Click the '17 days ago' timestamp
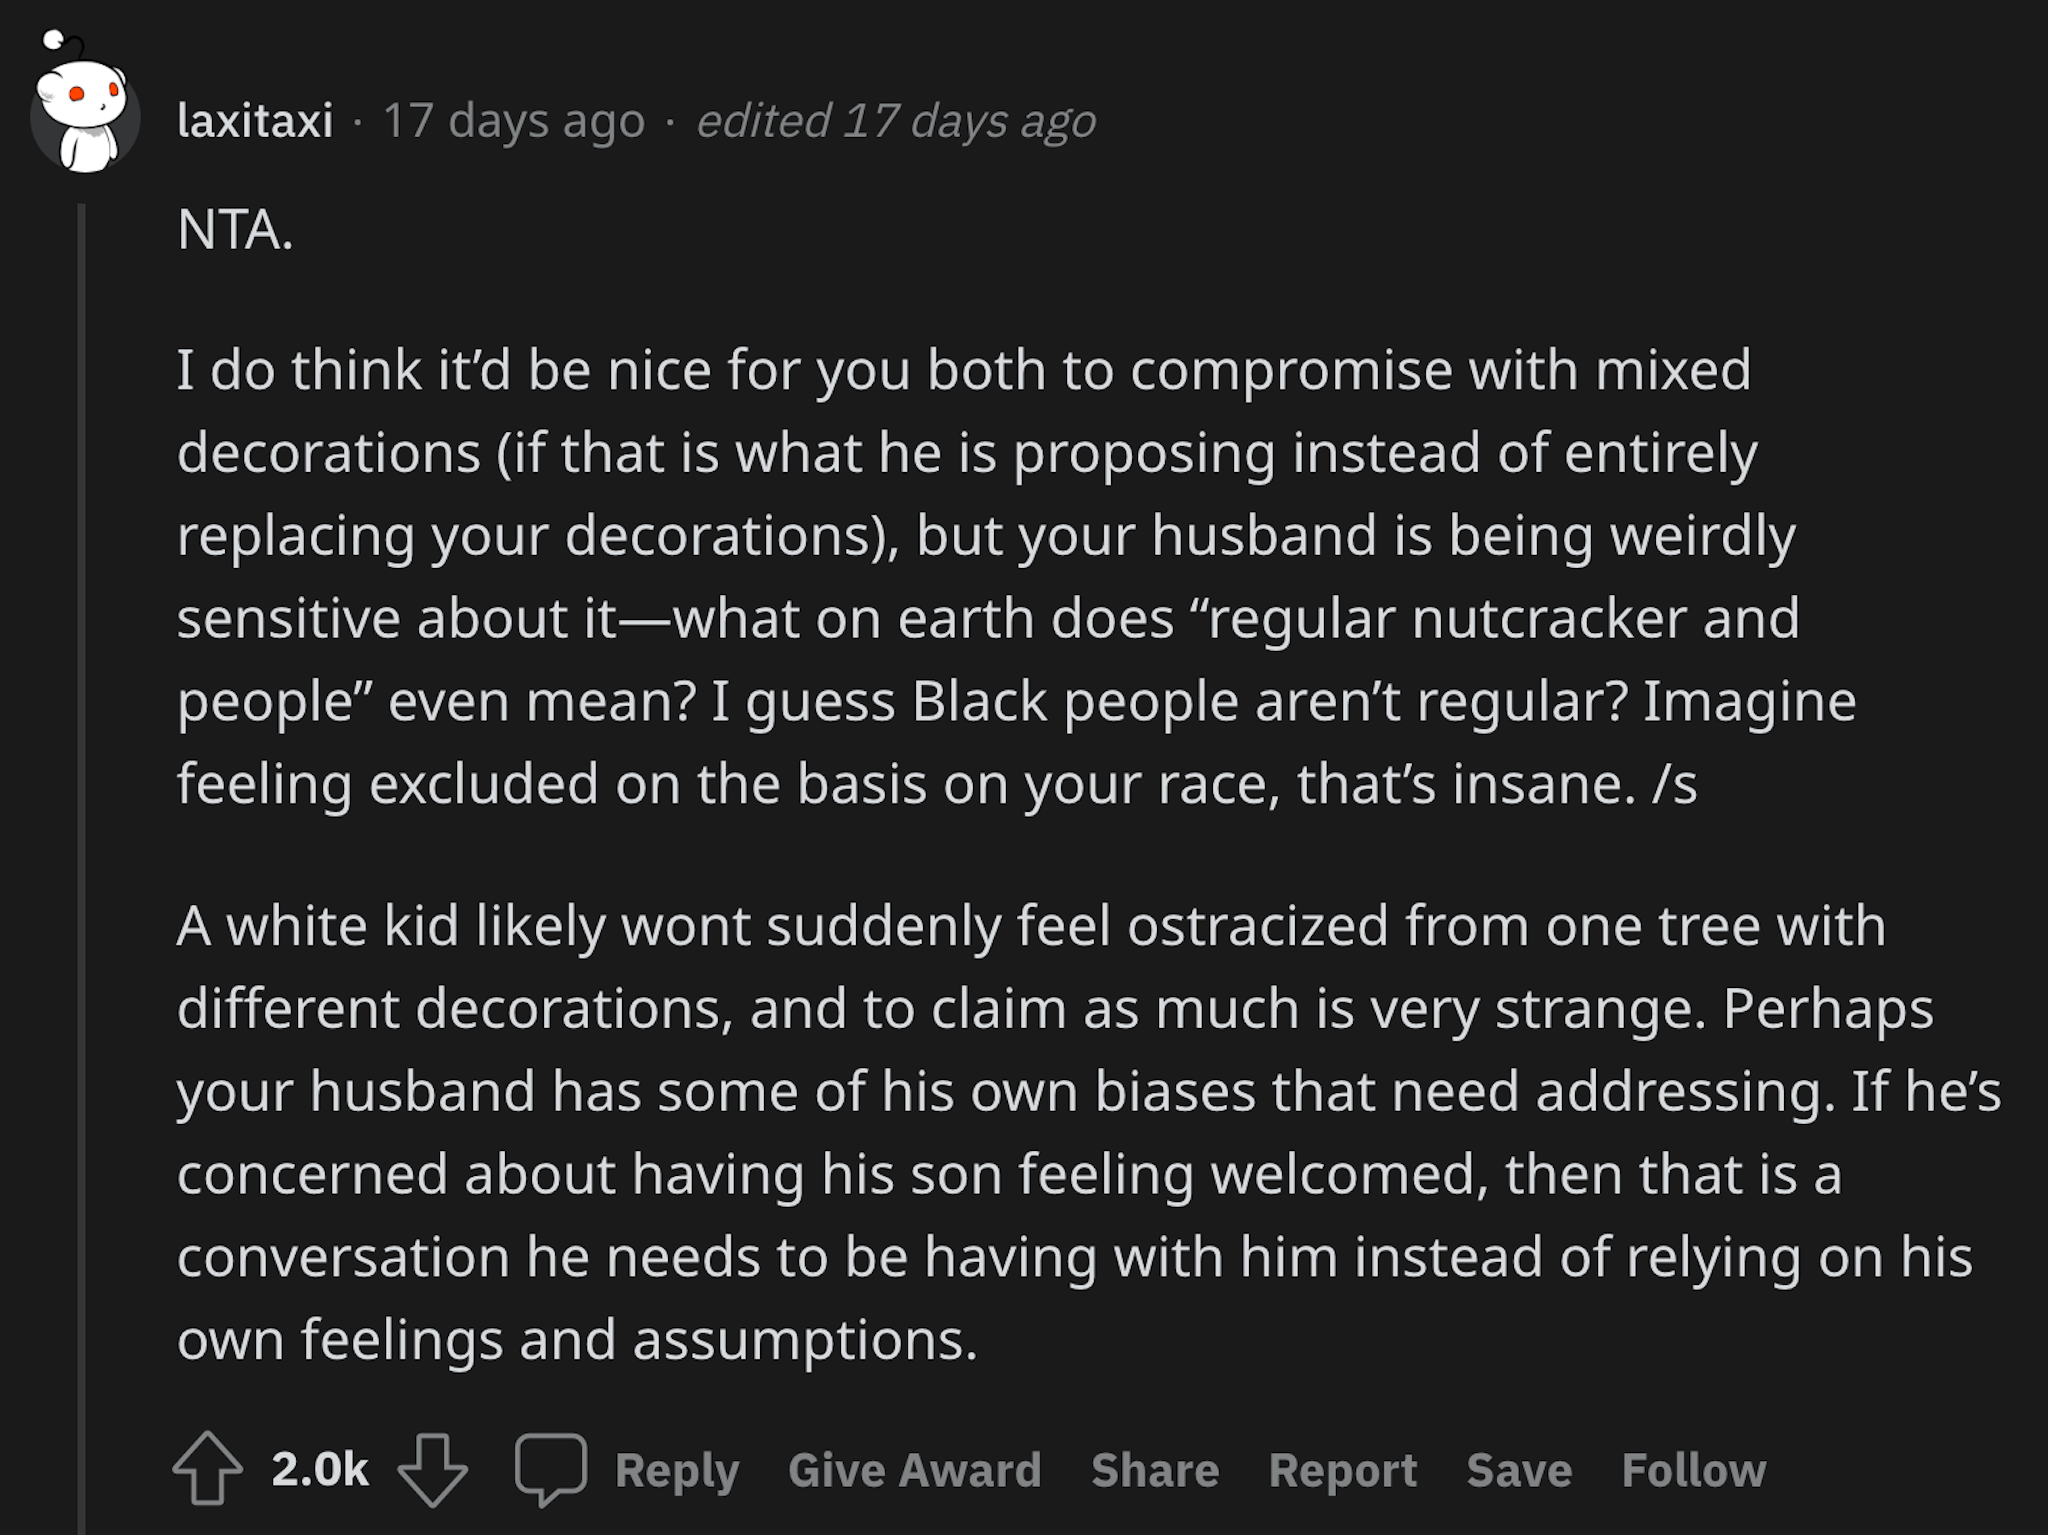2048x1535 pixels. pos(514,121)
